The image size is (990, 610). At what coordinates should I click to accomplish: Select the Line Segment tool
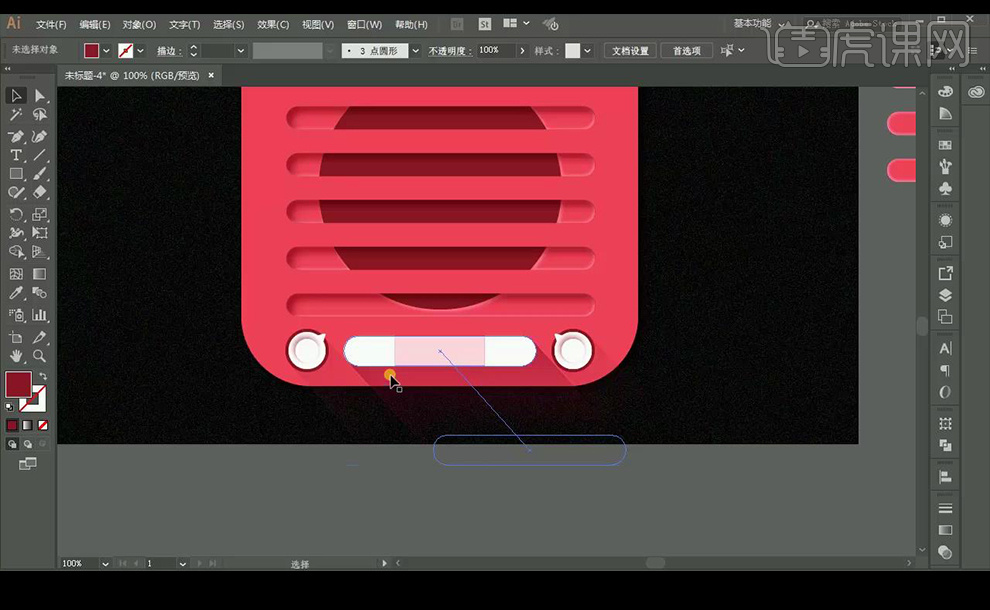[40, 155]
